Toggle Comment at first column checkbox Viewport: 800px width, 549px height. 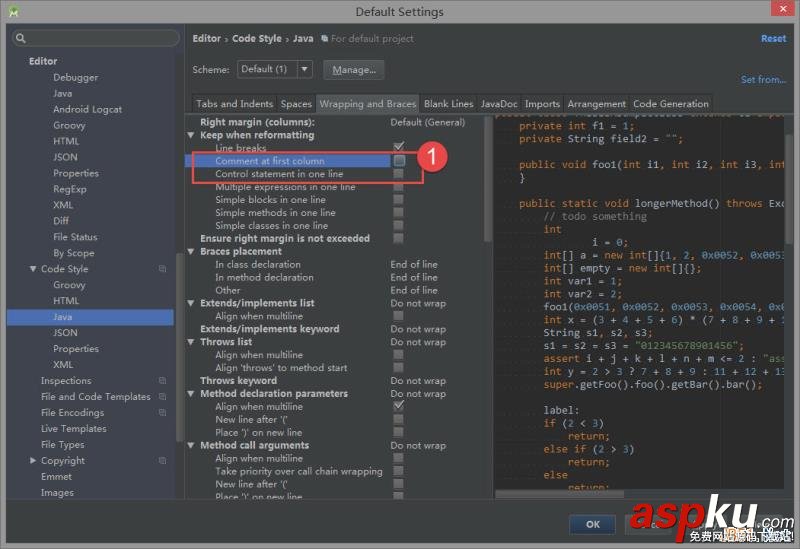pyautogui.click(x=399, y=160)
